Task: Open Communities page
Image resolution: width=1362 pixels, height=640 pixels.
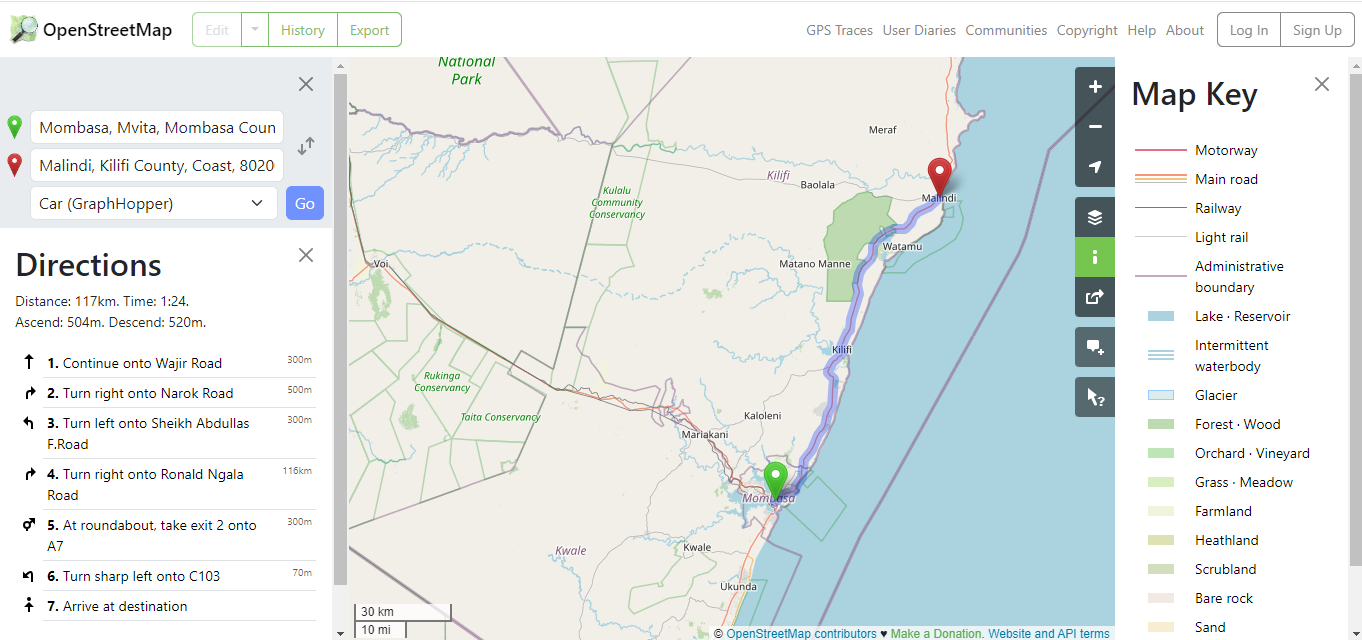Action: 1006,30
